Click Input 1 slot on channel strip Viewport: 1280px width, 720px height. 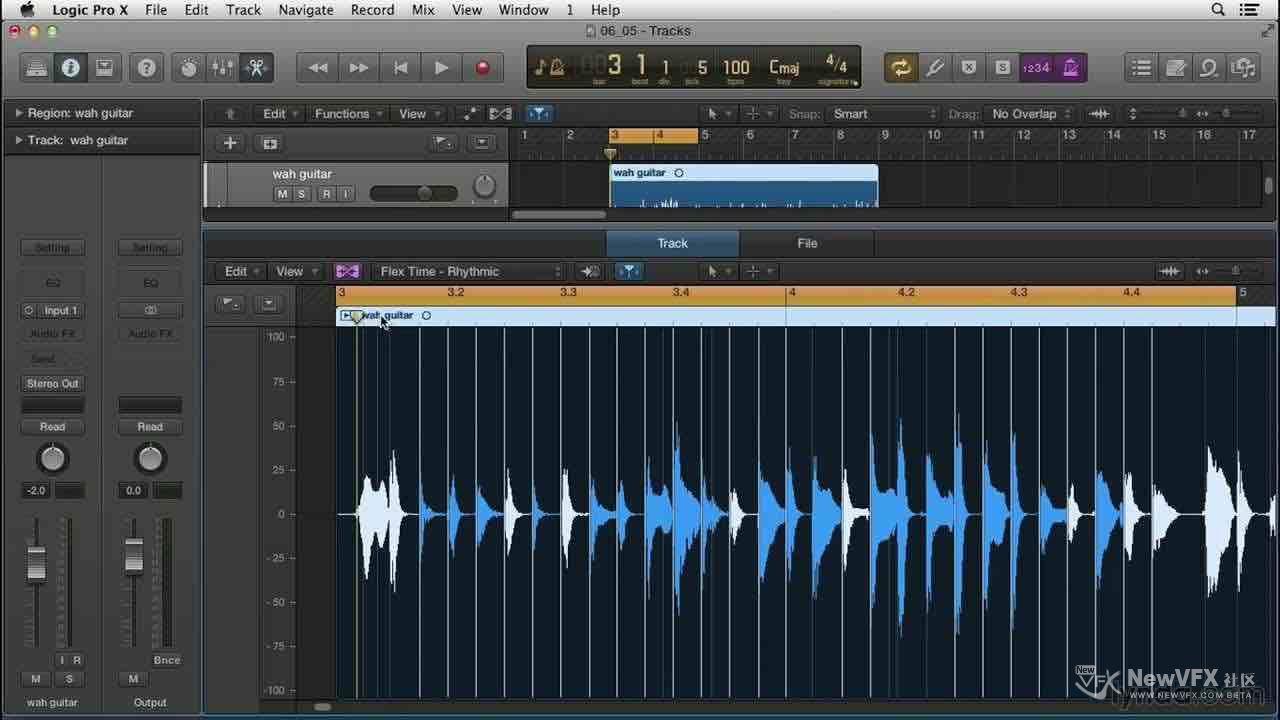point(52,310)
